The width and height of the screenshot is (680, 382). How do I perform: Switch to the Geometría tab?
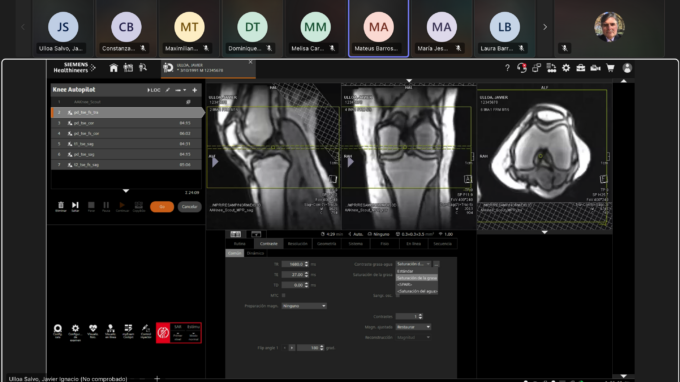click(327, 244)
